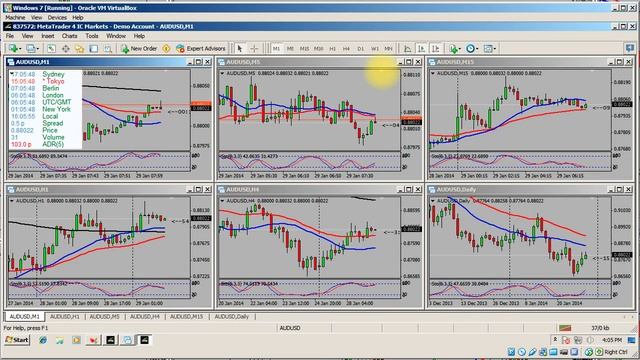Toggle the Expert Advisors button

tap(201, 49)
